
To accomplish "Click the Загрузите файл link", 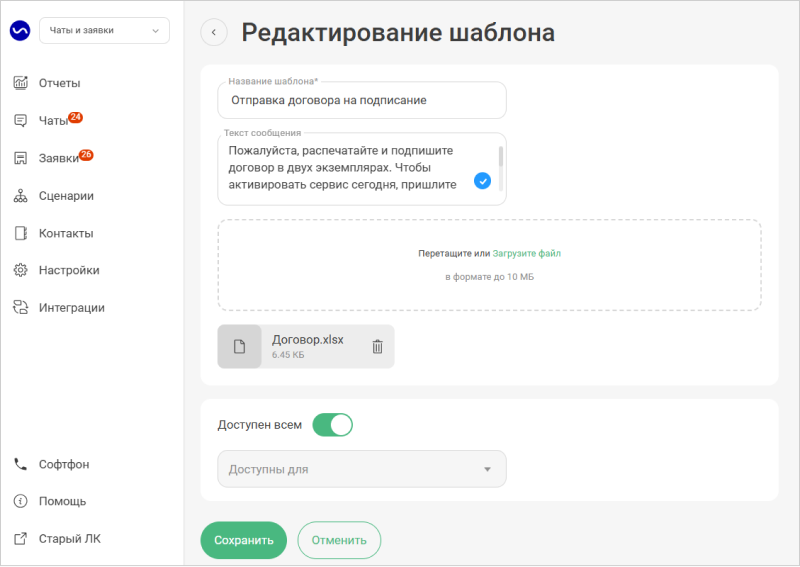I will coord(526,253).
